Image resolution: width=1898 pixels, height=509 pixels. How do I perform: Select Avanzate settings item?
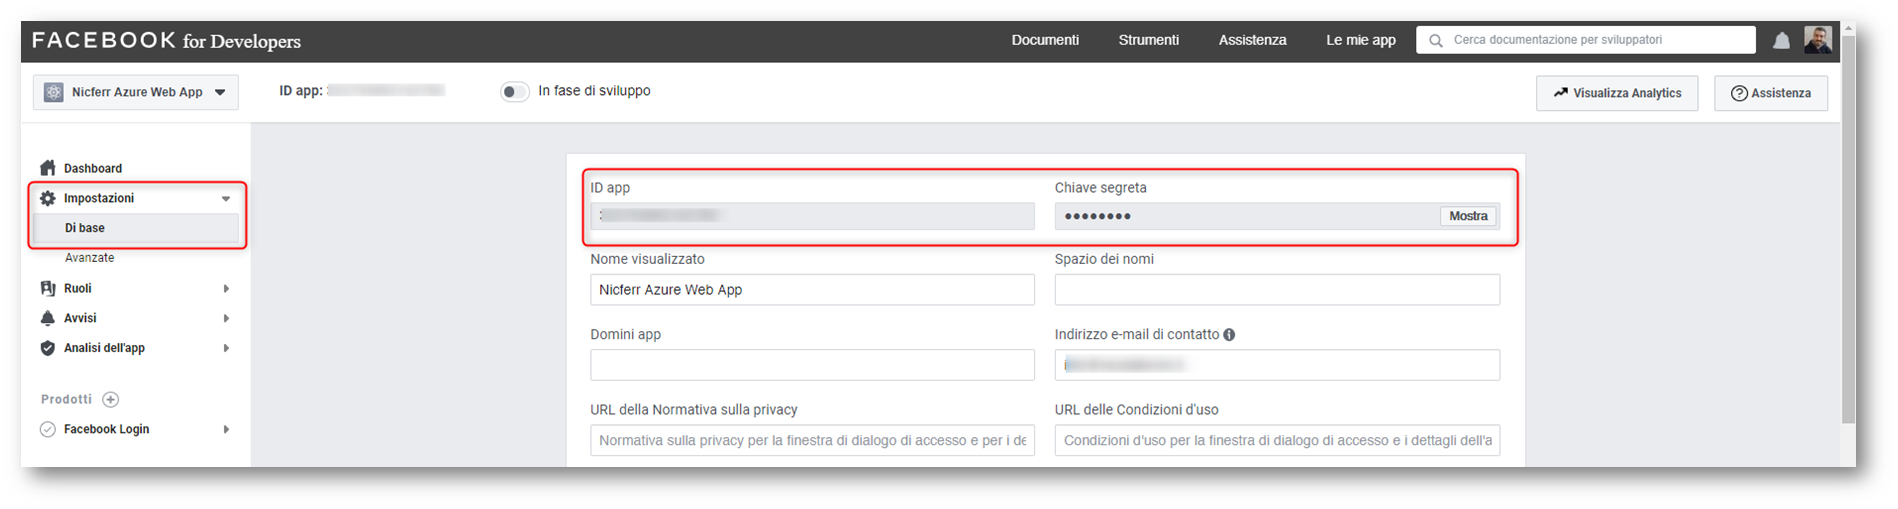pos(90,258)
